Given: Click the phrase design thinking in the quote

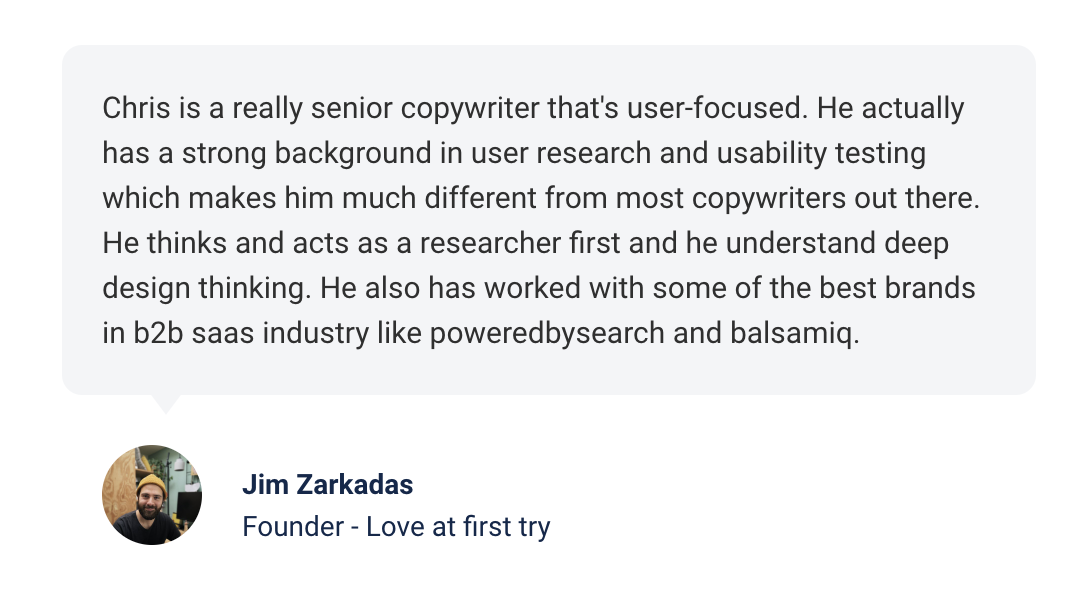Looking at the screenshot, I should coord(204,289).
